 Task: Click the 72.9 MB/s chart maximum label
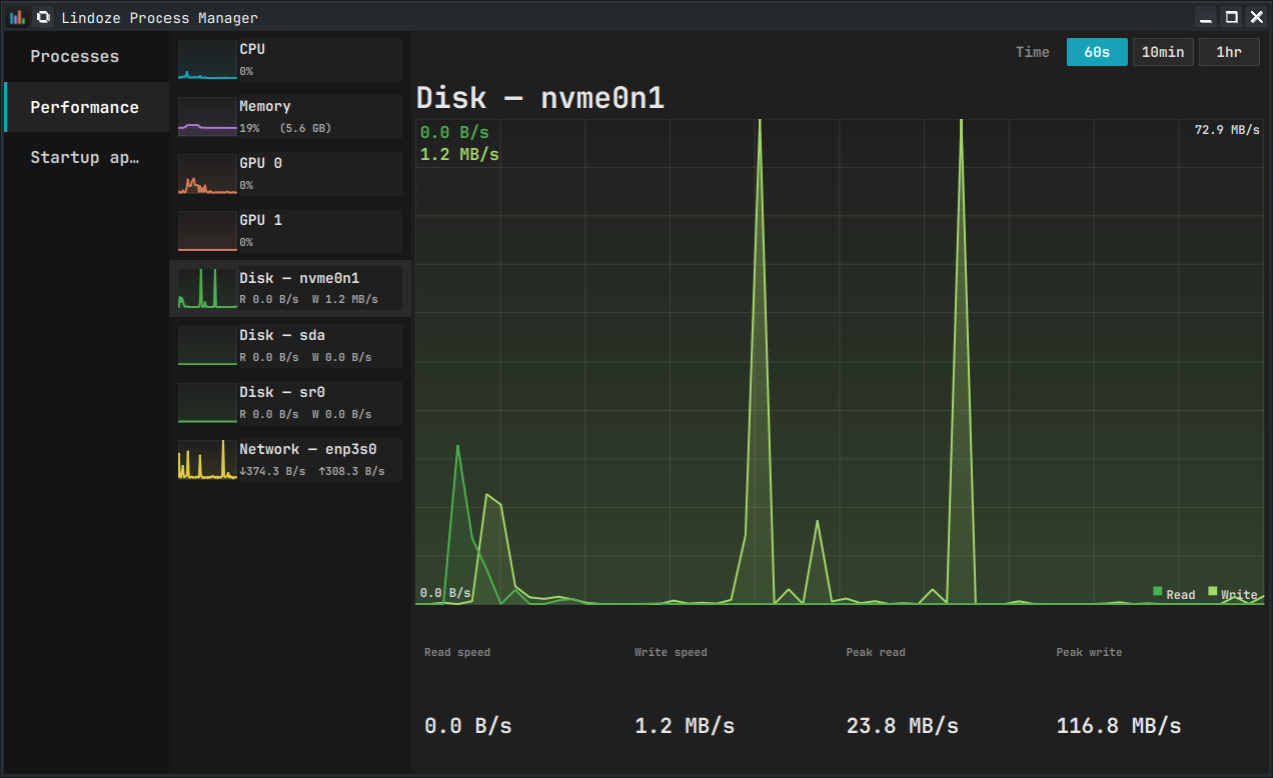1227,130
